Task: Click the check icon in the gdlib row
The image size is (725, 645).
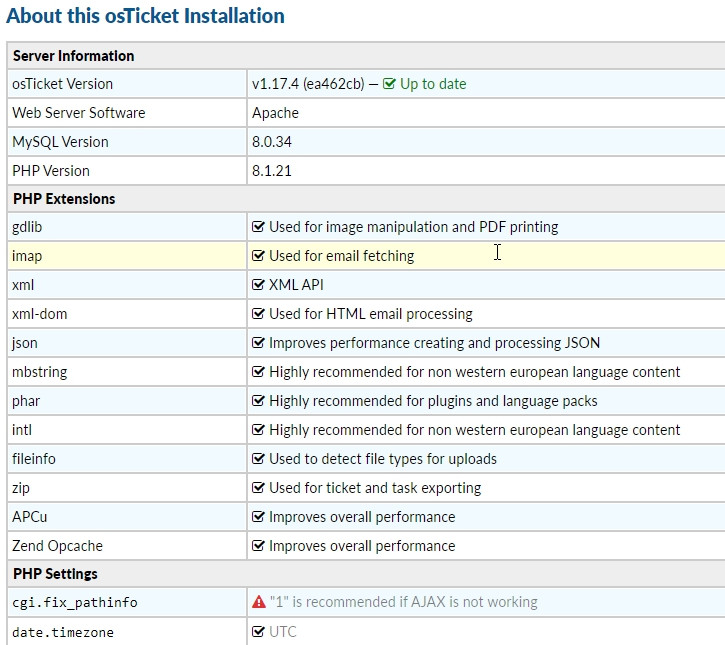Action: tap(258, 227)
